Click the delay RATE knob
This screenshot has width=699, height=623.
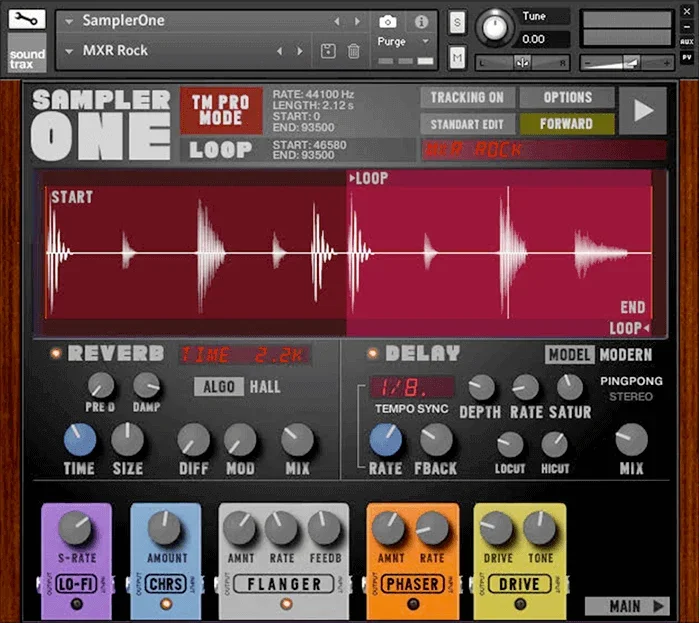386,440
